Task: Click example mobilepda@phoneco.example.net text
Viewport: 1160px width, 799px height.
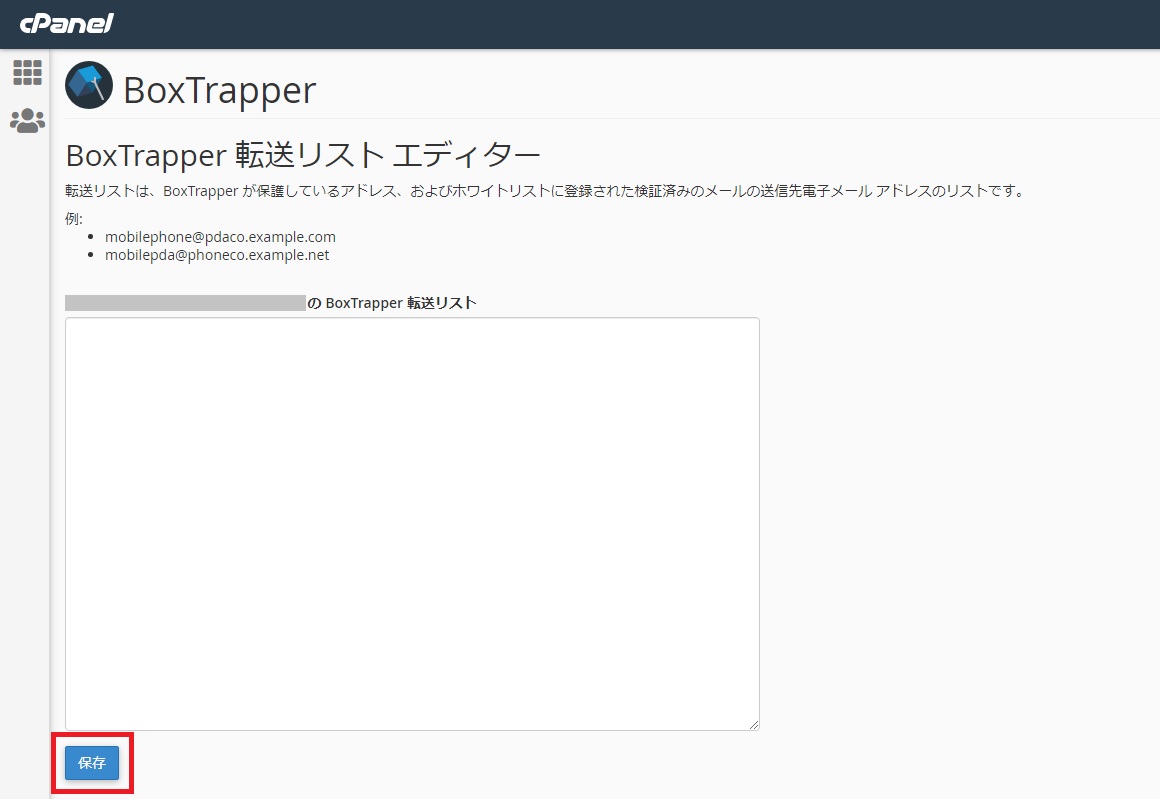Action: tap(217, 254)
